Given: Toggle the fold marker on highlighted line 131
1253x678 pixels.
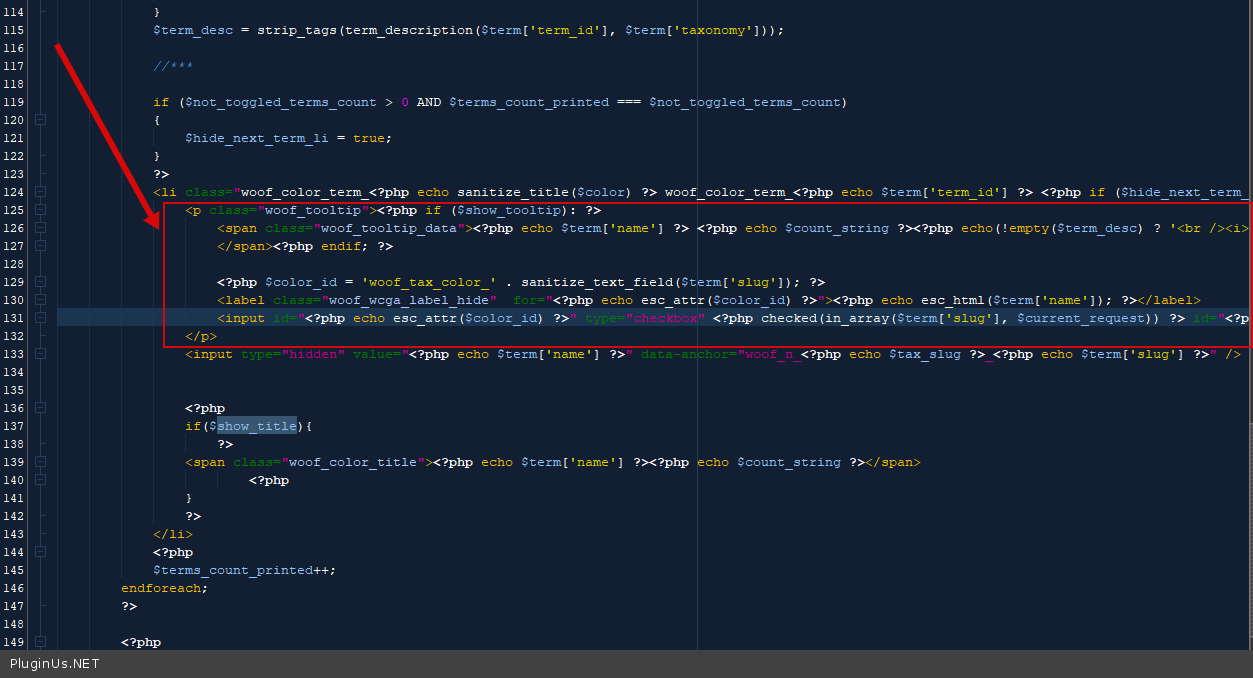Looking at the screenshot, I should pos(41,318).
